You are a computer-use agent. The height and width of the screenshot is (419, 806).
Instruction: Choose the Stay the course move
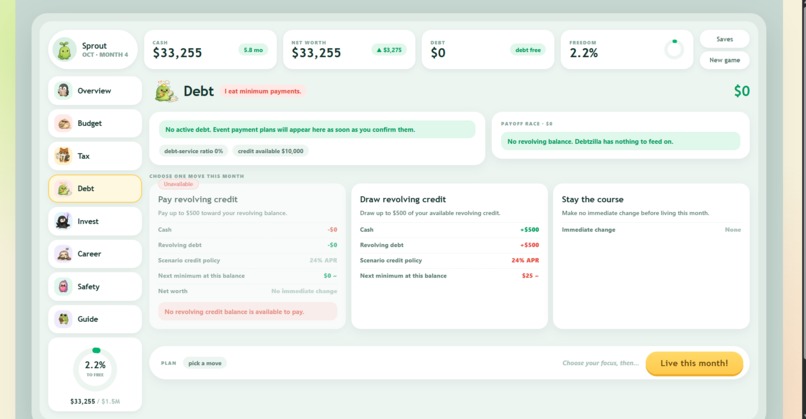[651, 256]
